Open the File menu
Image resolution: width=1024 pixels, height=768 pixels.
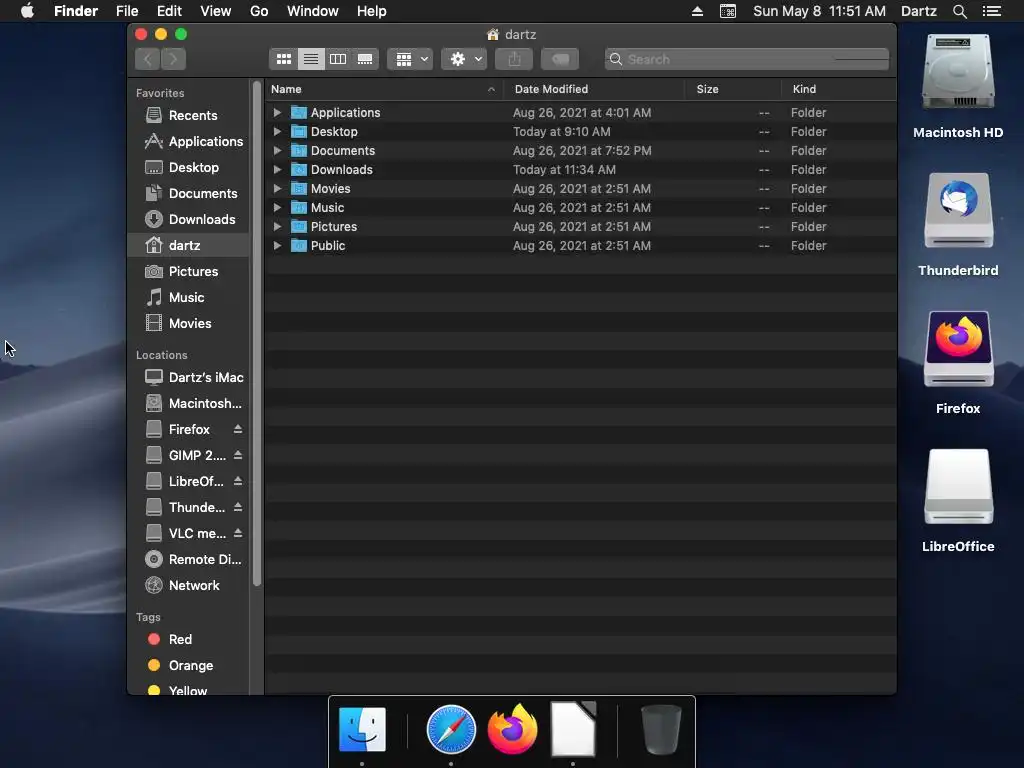point(127,11)
